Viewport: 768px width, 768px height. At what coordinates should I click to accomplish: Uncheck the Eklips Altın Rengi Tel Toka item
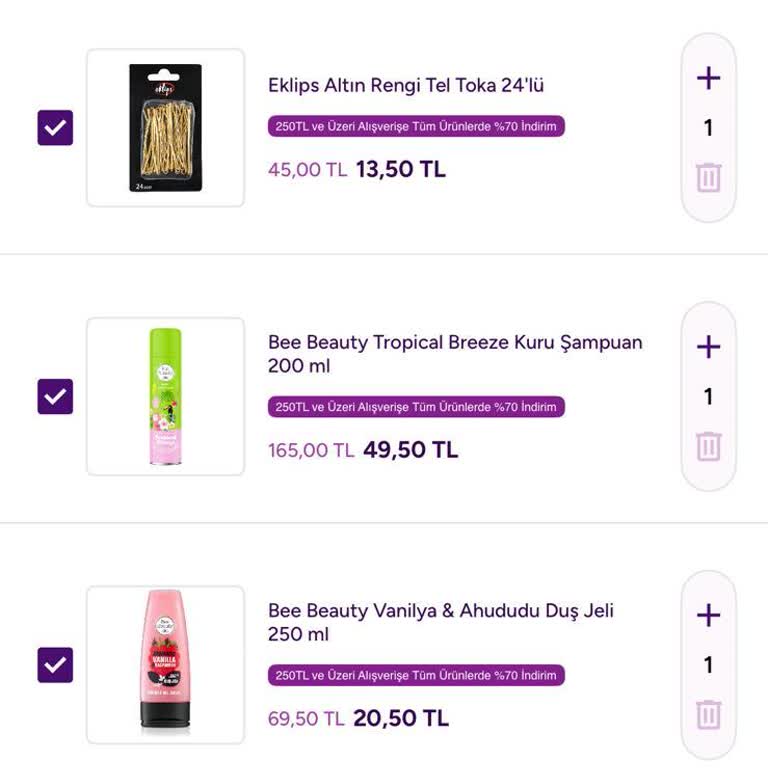coord(55,128)
